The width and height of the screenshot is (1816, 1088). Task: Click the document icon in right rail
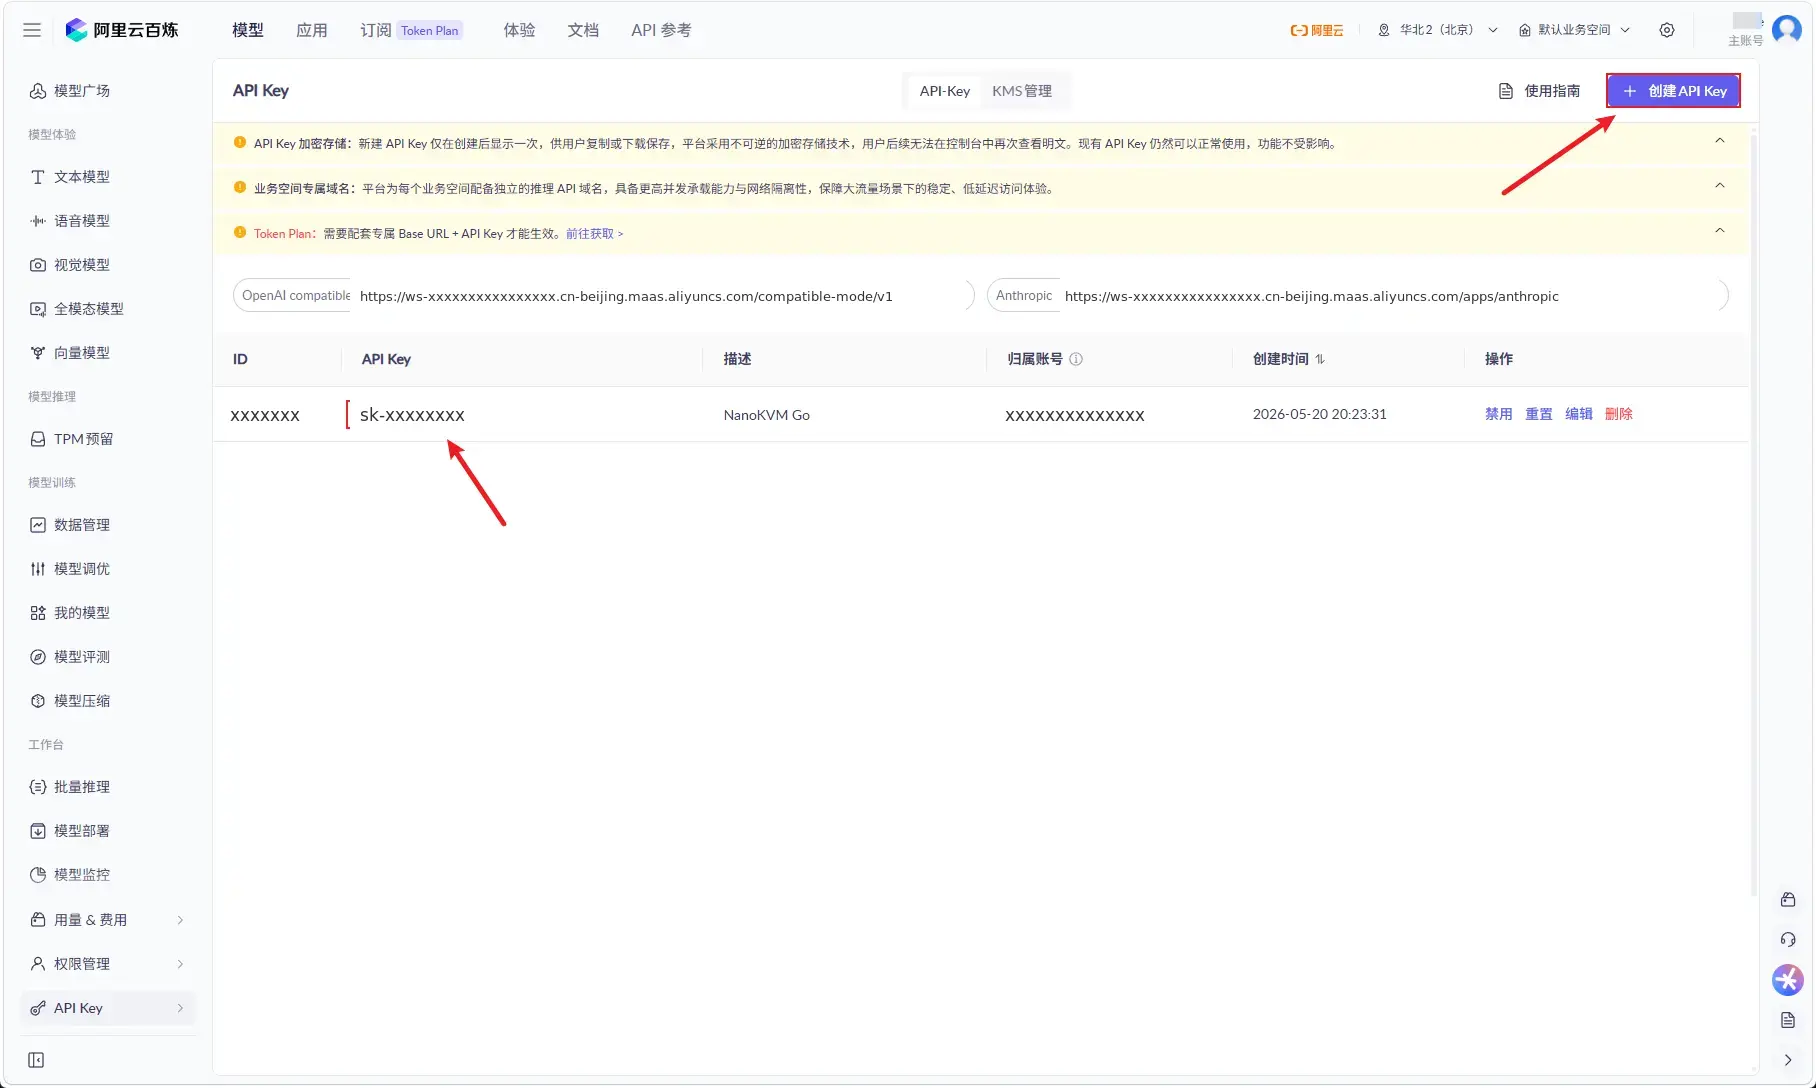point(1788,1020)
